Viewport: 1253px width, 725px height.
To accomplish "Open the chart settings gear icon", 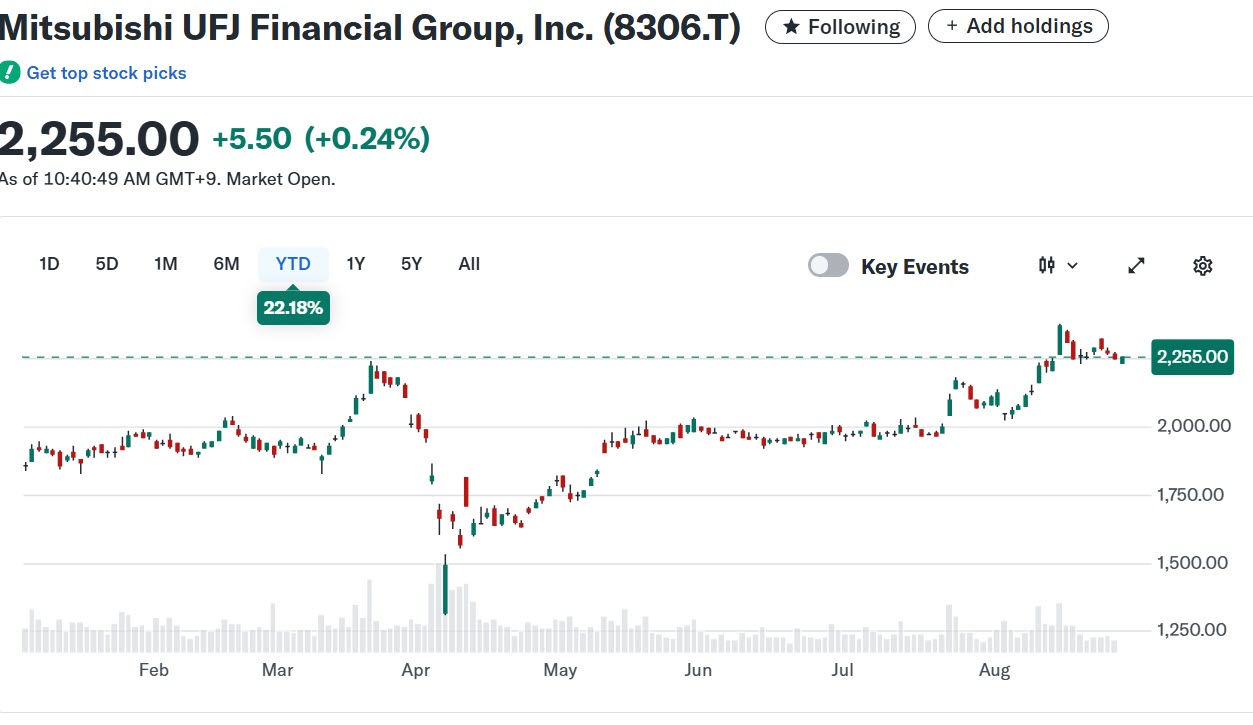I will [x=1202, y=266].
